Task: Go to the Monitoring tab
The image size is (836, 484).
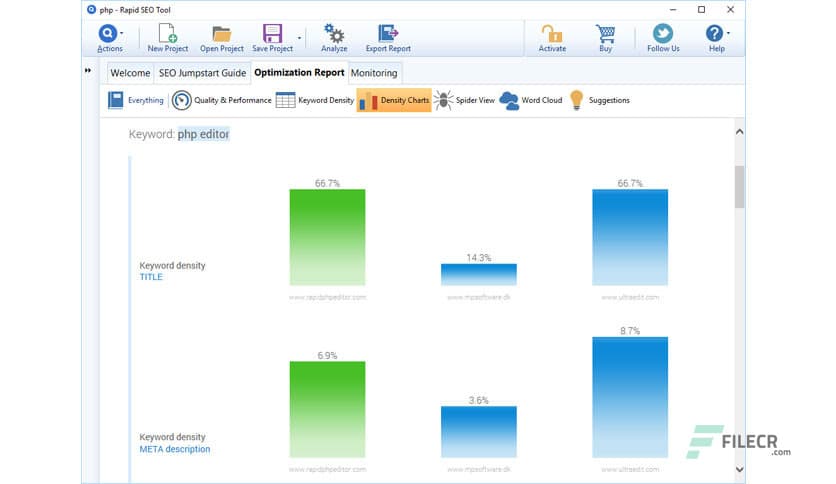Action: tap(374, 73)
